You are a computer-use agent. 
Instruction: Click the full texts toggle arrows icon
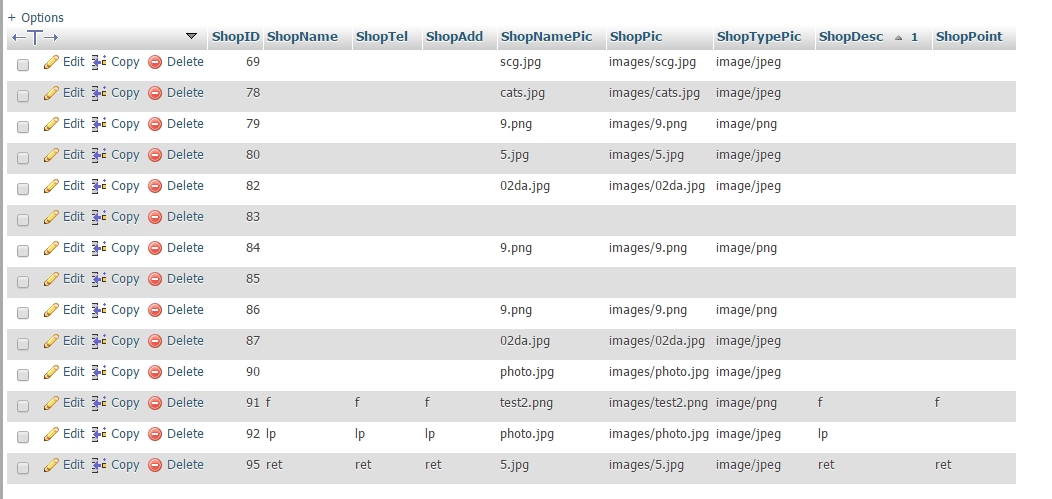click(35, 37)
